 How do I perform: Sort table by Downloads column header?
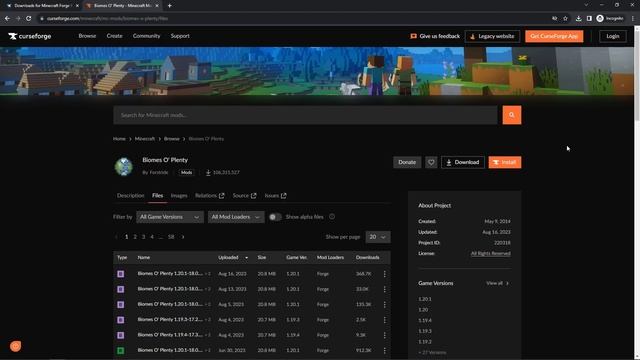(x=367, y=258)
